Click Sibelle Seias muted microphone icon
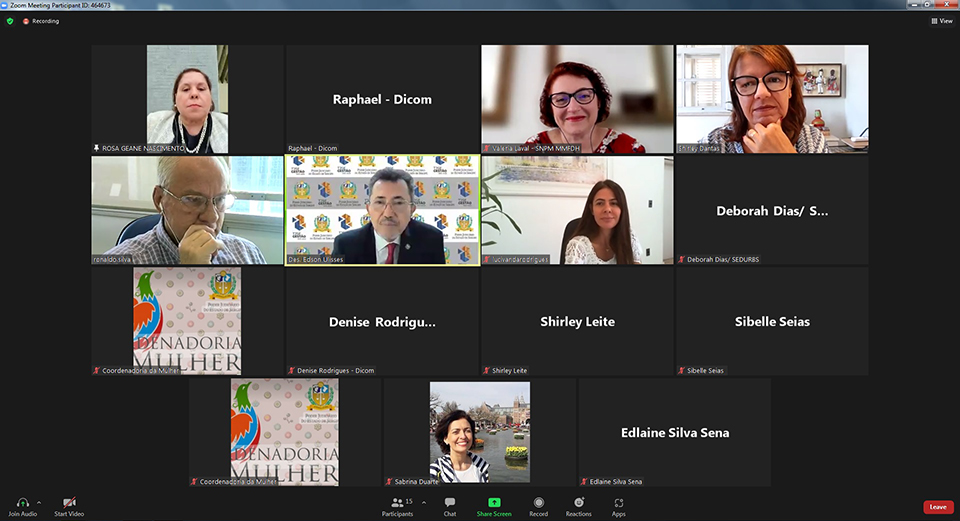 coord(682,371)
